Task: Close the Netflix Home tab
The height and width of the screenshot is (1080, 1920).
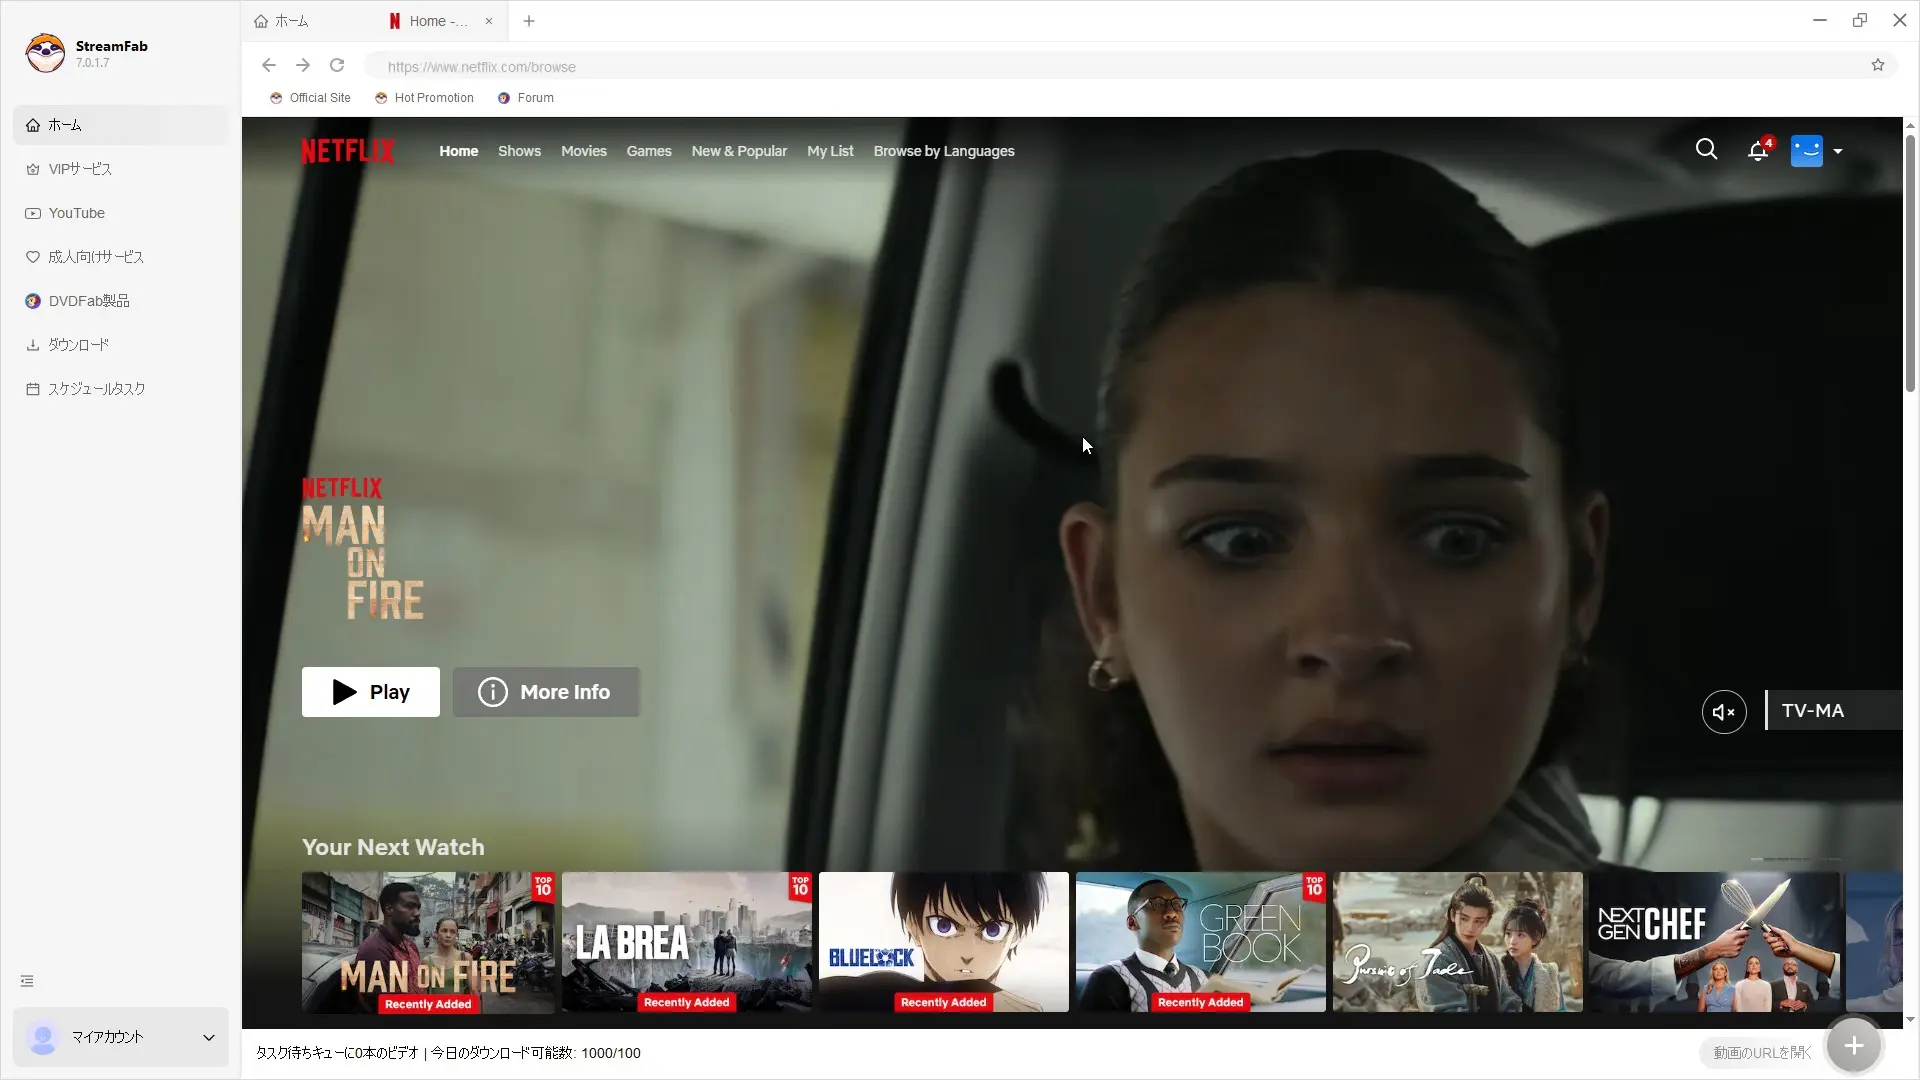Action: 489,21
